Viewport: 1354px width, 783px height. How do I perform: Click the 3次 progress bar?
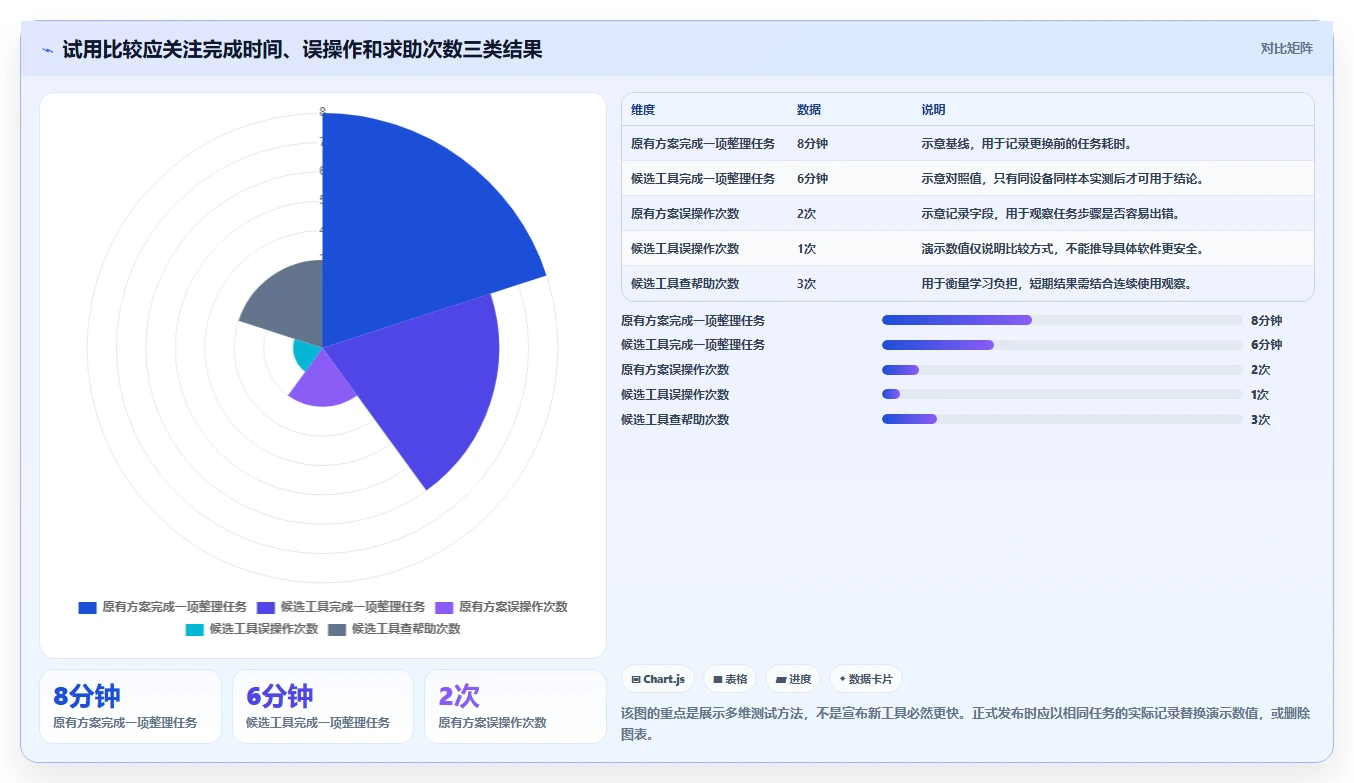1062,419
